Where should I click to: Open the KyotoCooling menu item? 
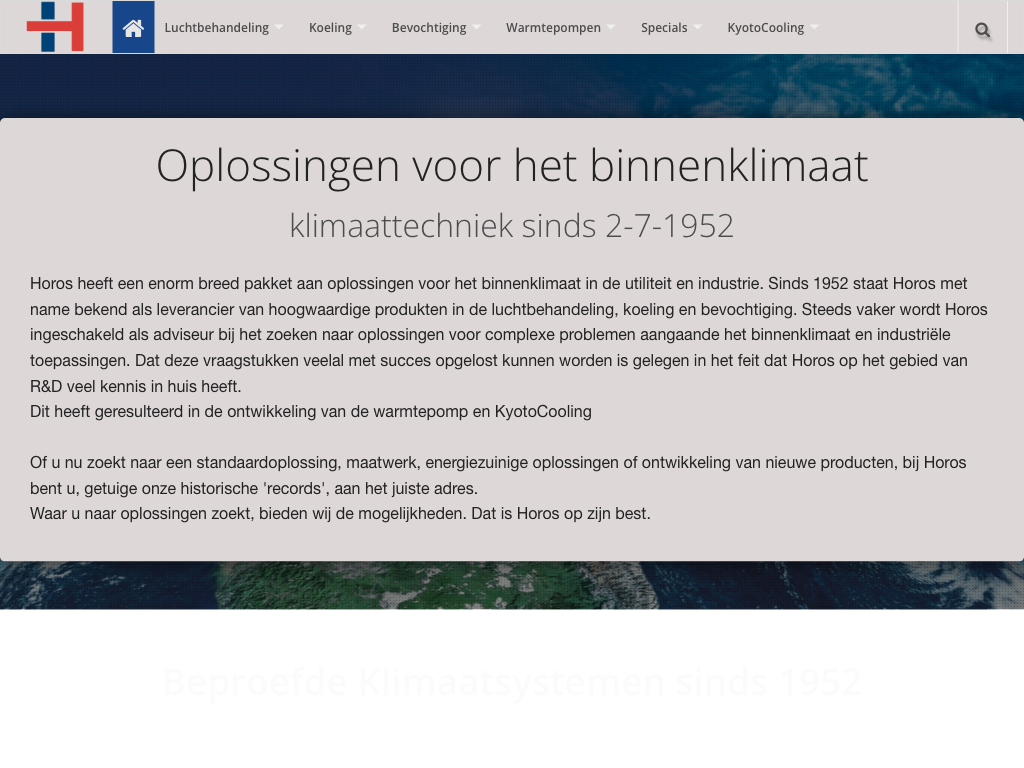765,28
